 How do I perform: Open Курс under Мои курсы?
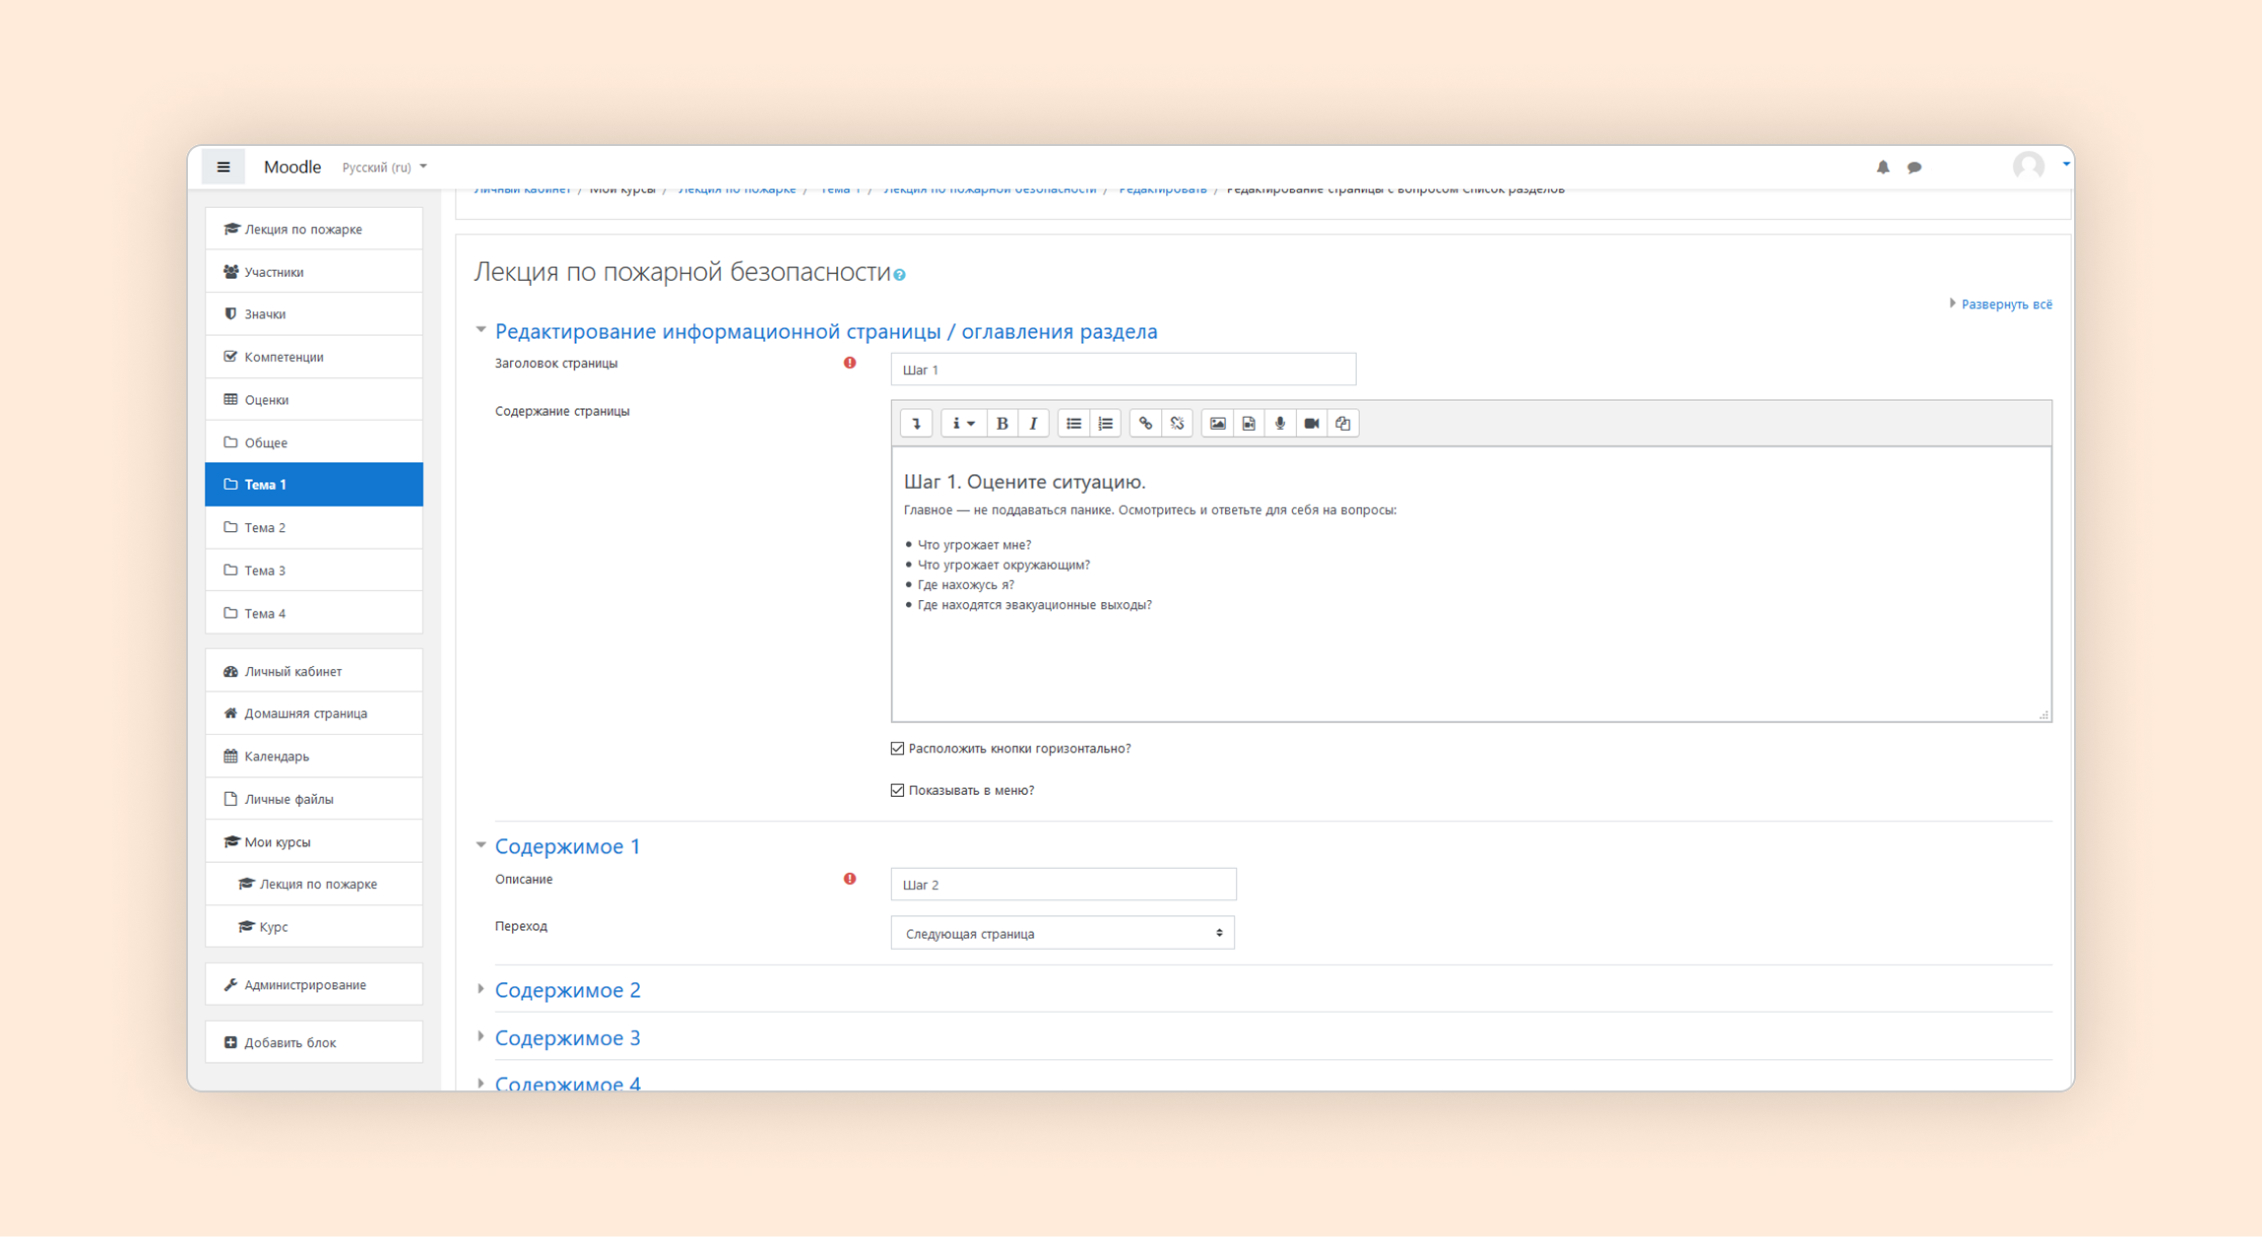click(314, 927)
